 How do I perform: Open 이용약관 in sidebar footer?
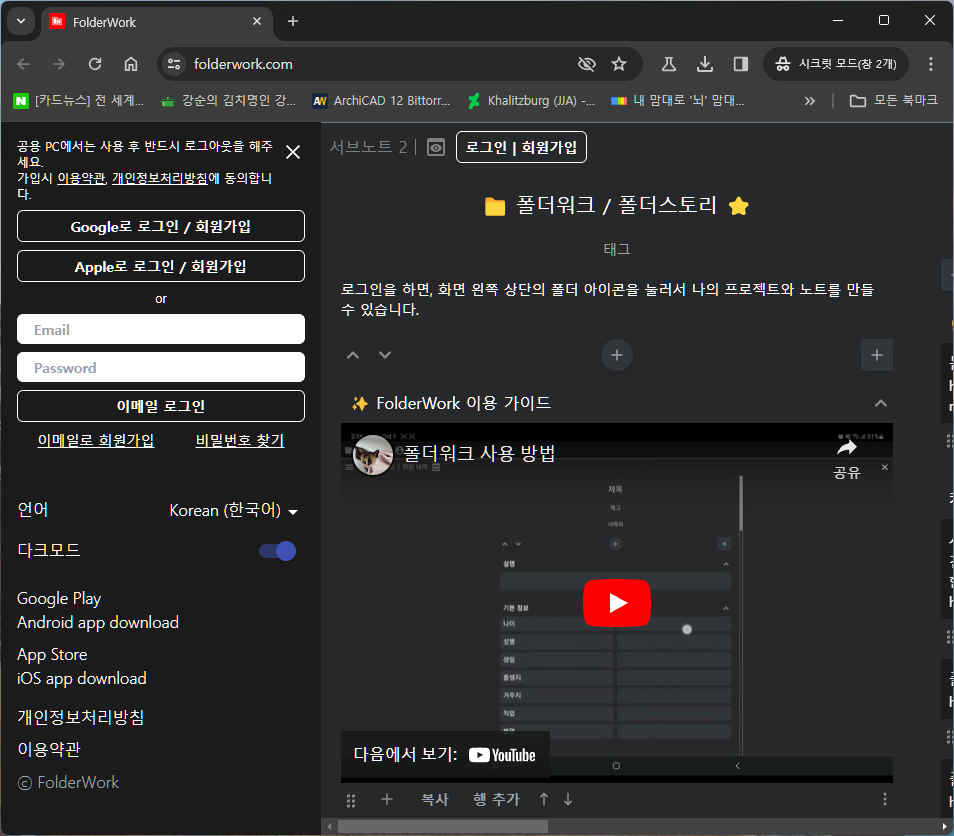click(x=49, y=749)
